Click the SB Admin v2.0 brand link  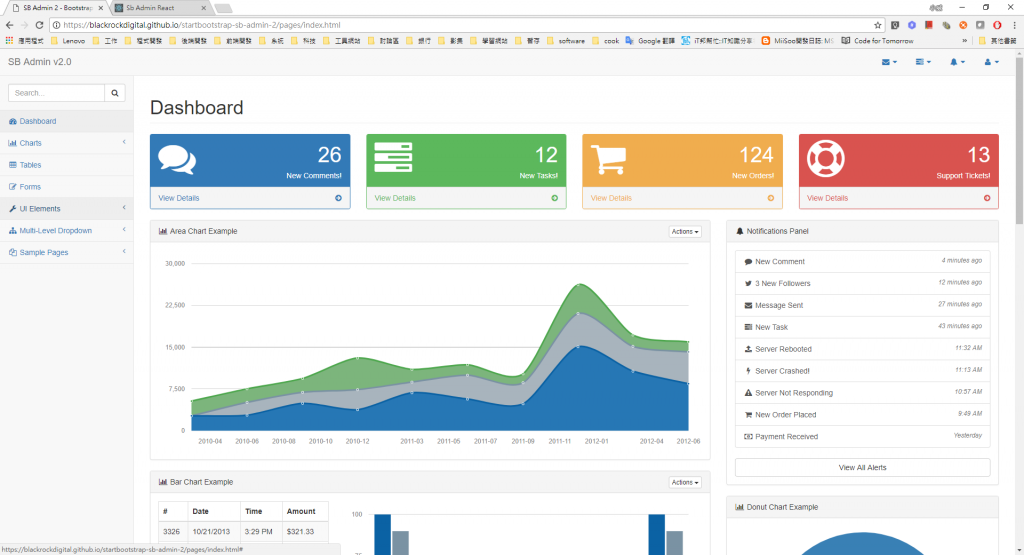point(40,62)
